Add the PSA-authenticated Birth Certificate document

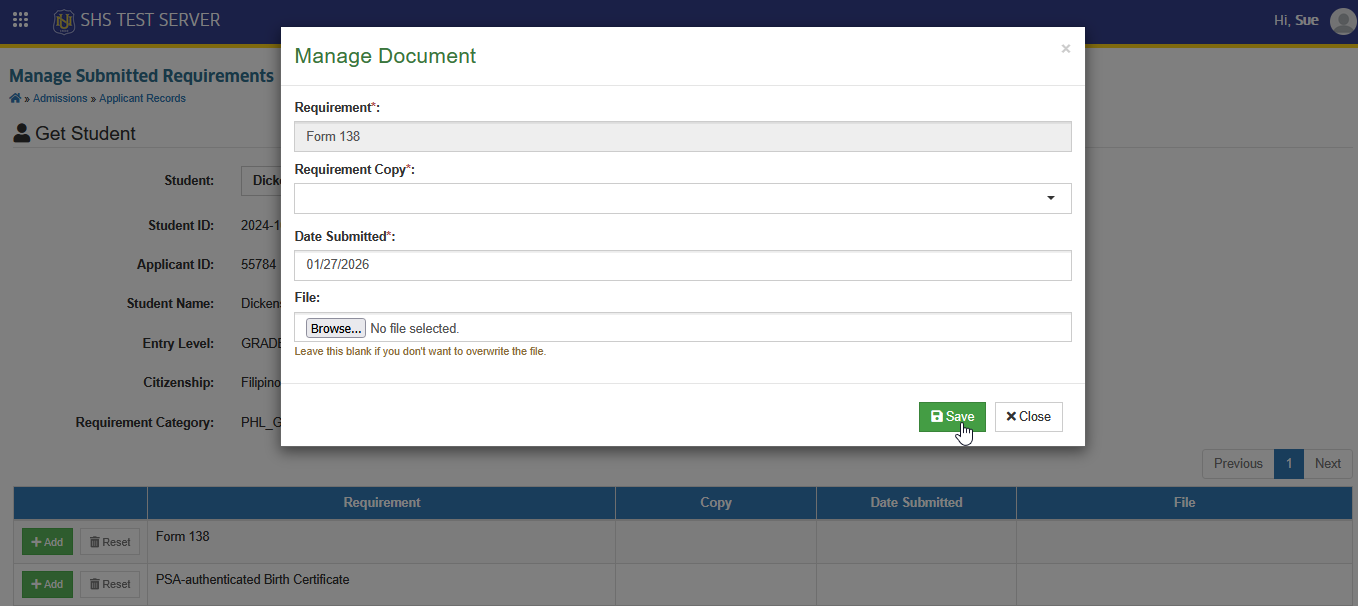coord(47,584)
